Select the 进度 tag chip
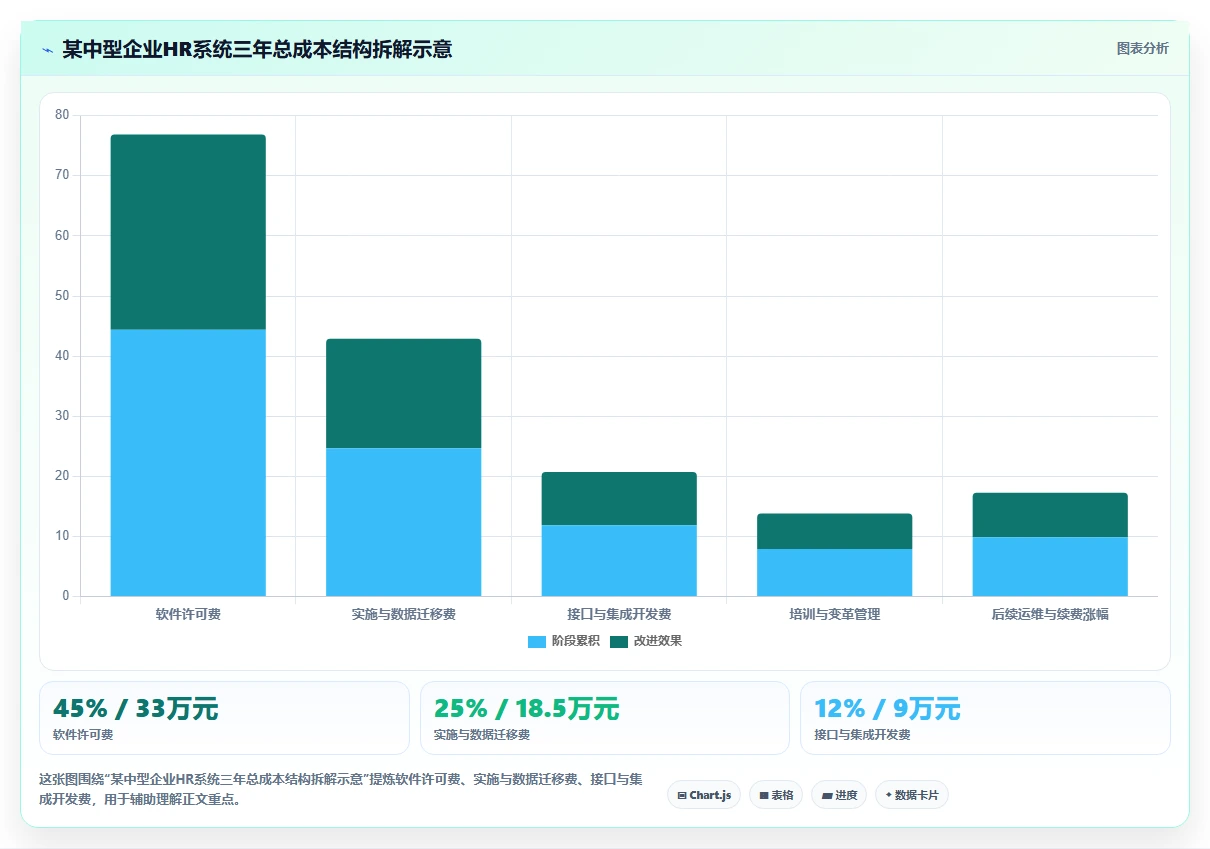 click(x=839, y=795)
